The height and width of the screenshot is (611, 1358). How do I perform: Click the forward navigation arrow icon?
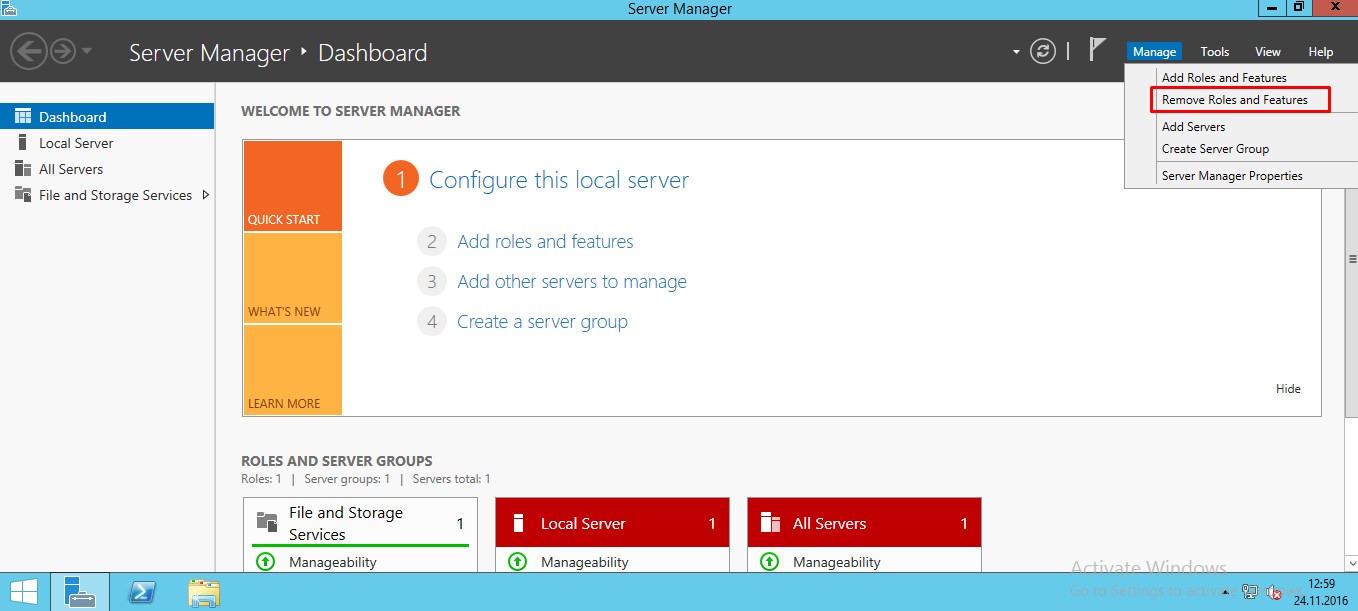pos(63,51)
